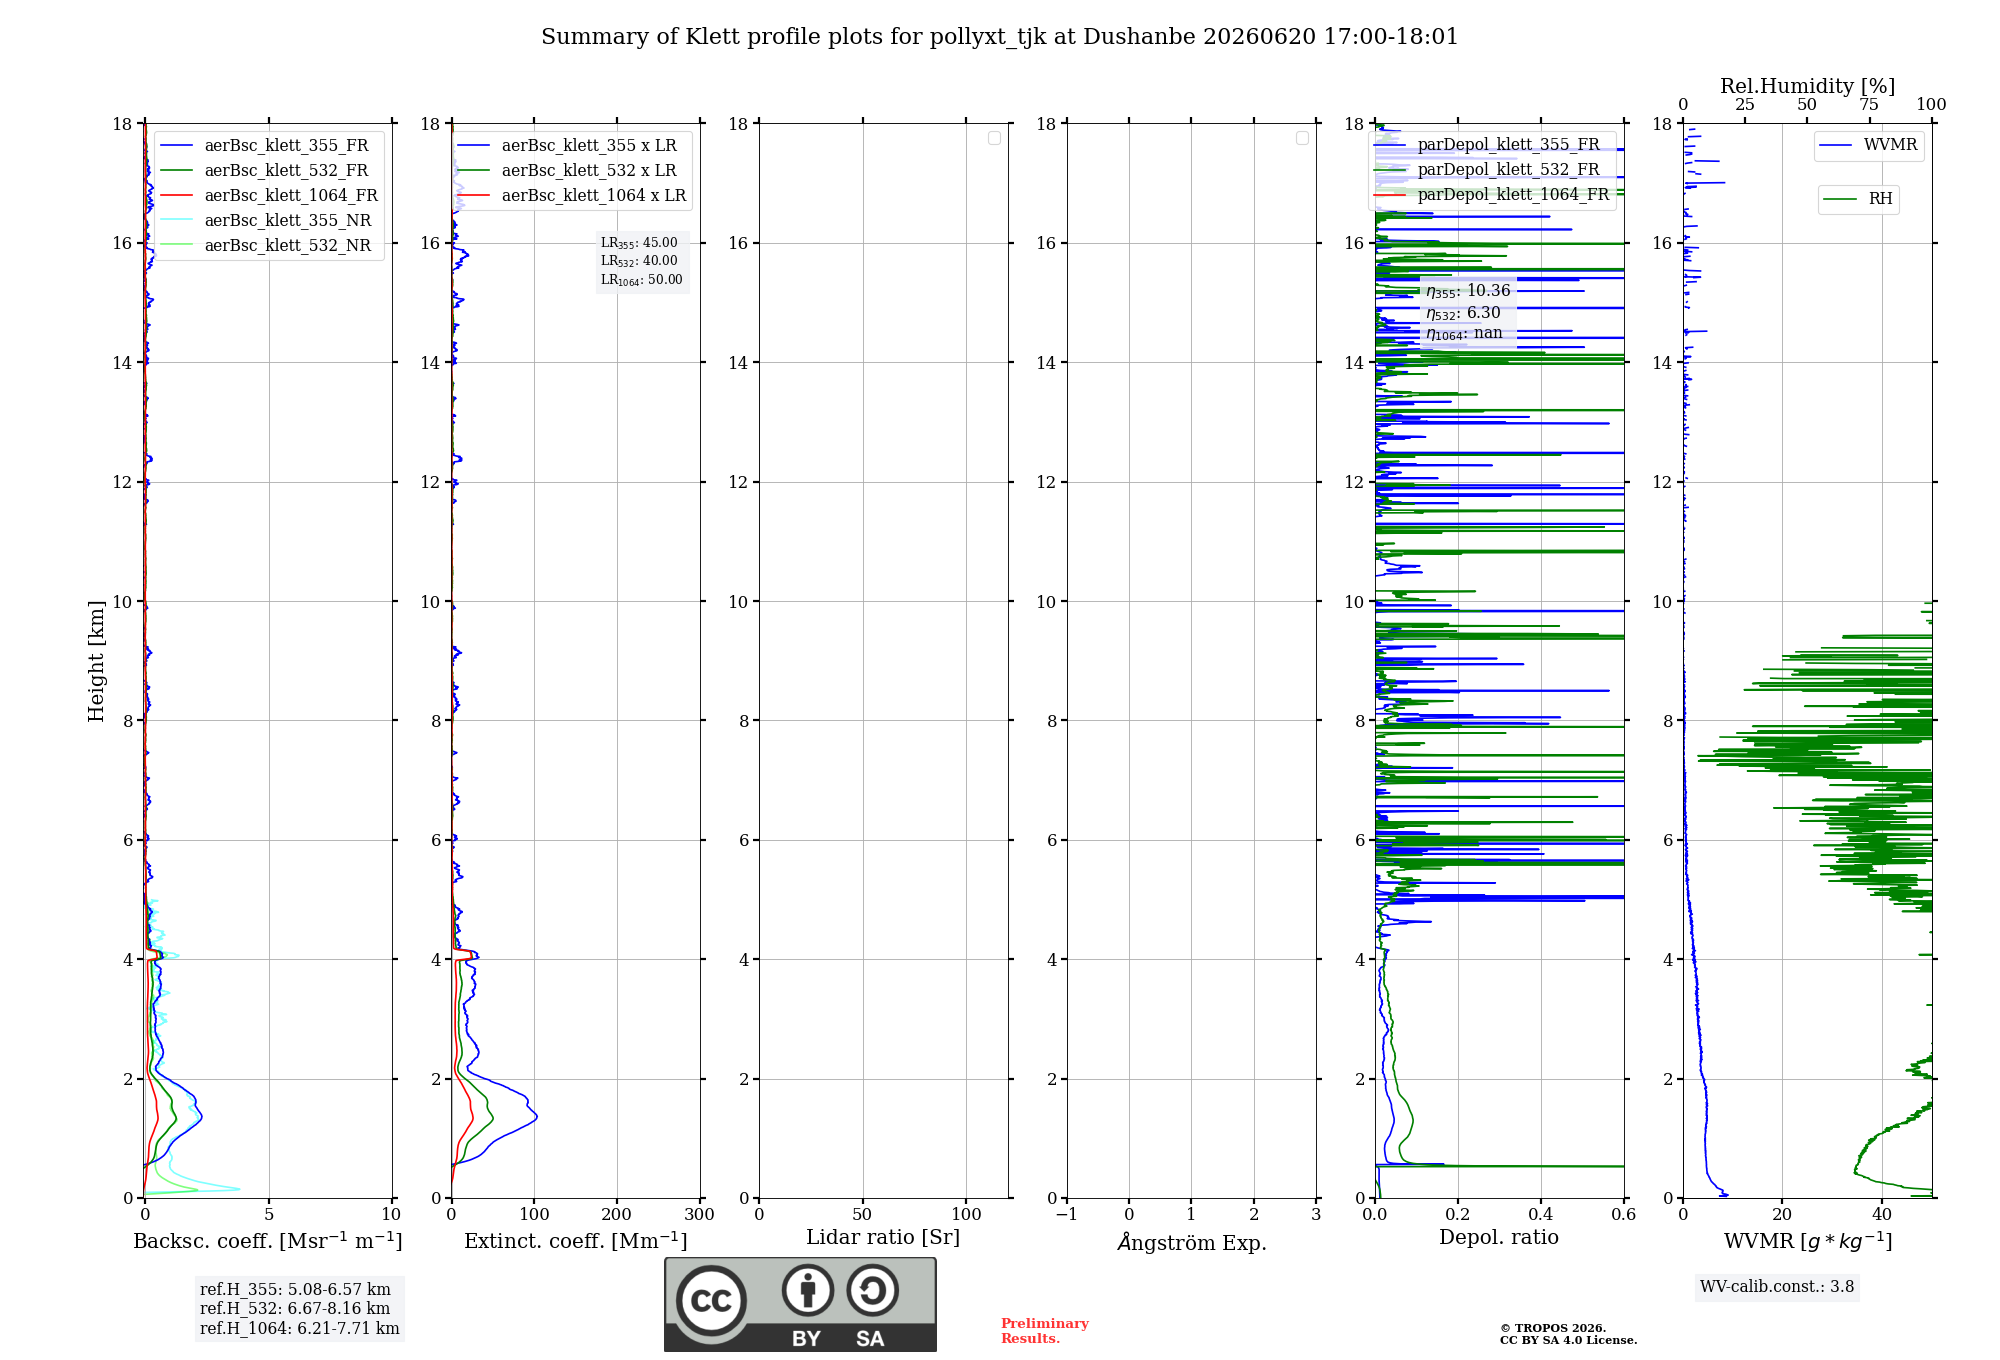Click the Preliminary Results red text
Viewport: 2000px width, 1360px height.
[x=1045, y=1331]
